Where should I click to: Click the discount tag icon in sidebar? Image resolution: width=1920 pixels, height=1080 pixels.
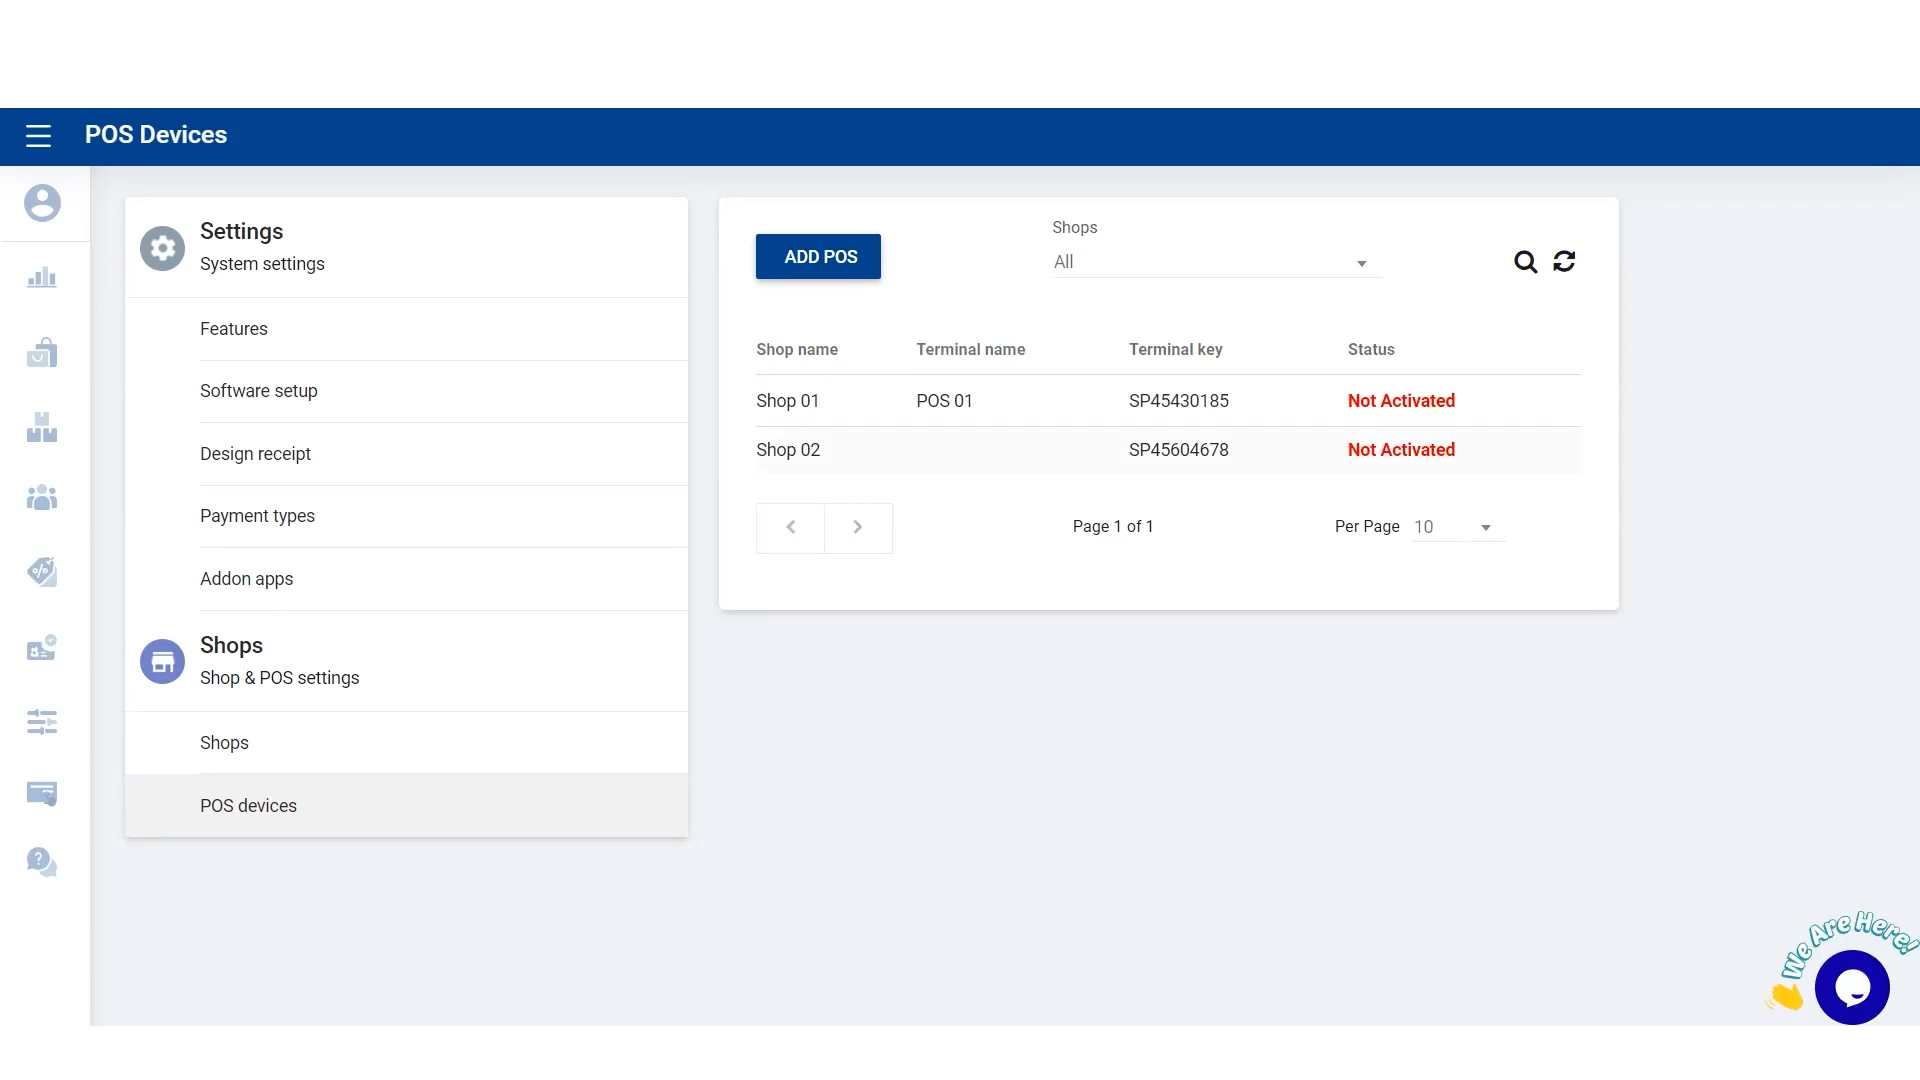point(42,572)
